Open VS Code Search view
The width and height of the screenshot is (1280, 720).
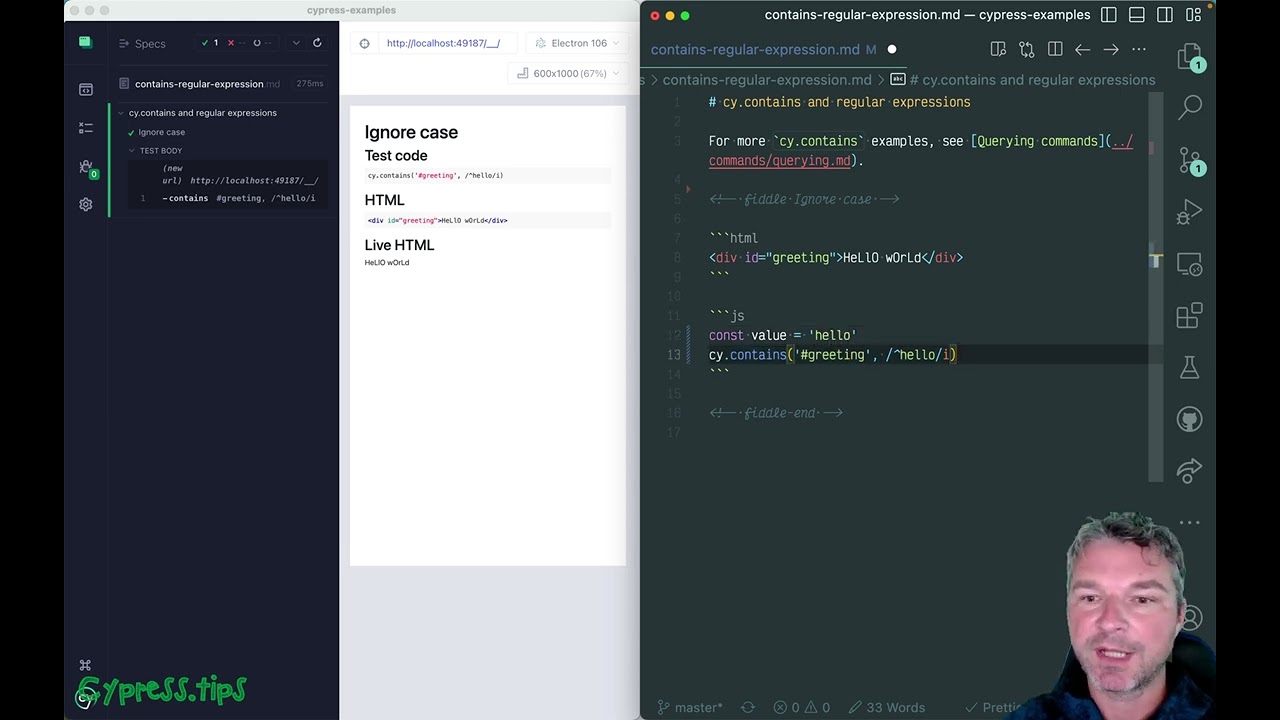pos(1189,107)
